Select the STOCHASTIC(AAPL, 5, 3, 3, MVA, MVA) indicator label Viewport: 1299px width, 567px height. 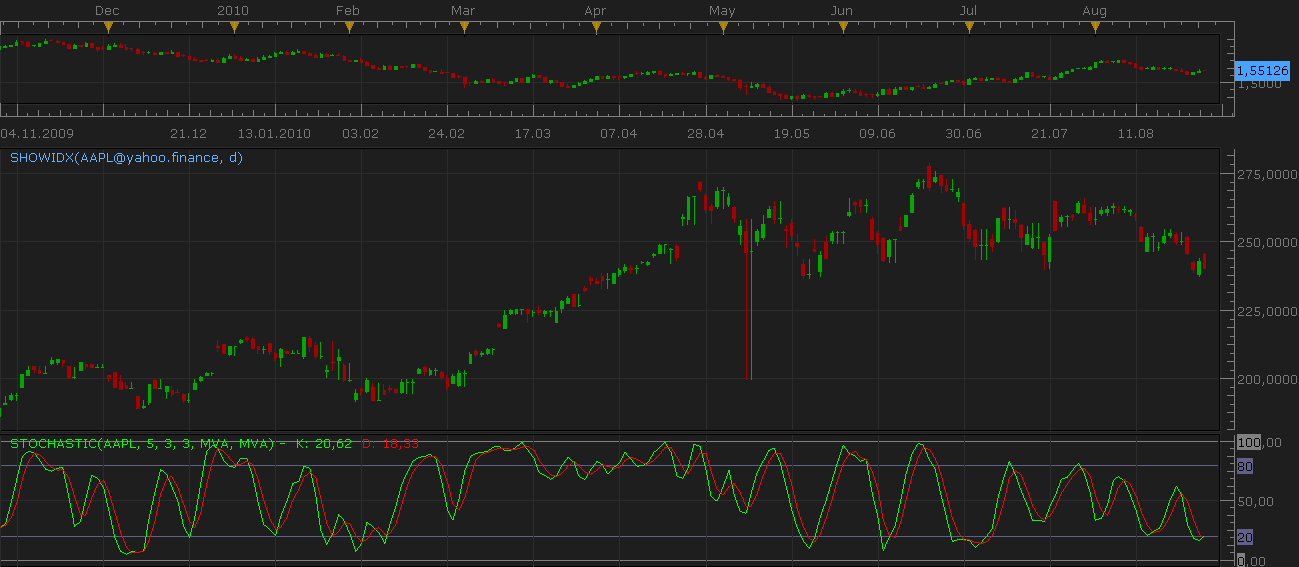click(141, 443)
